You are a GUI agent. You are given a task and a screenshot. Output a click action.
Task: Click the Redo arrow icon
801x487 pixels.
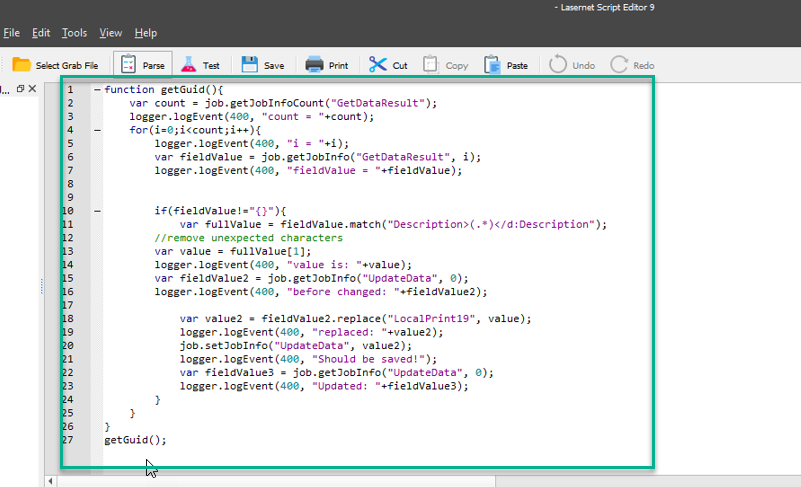[x=619, y=65]
